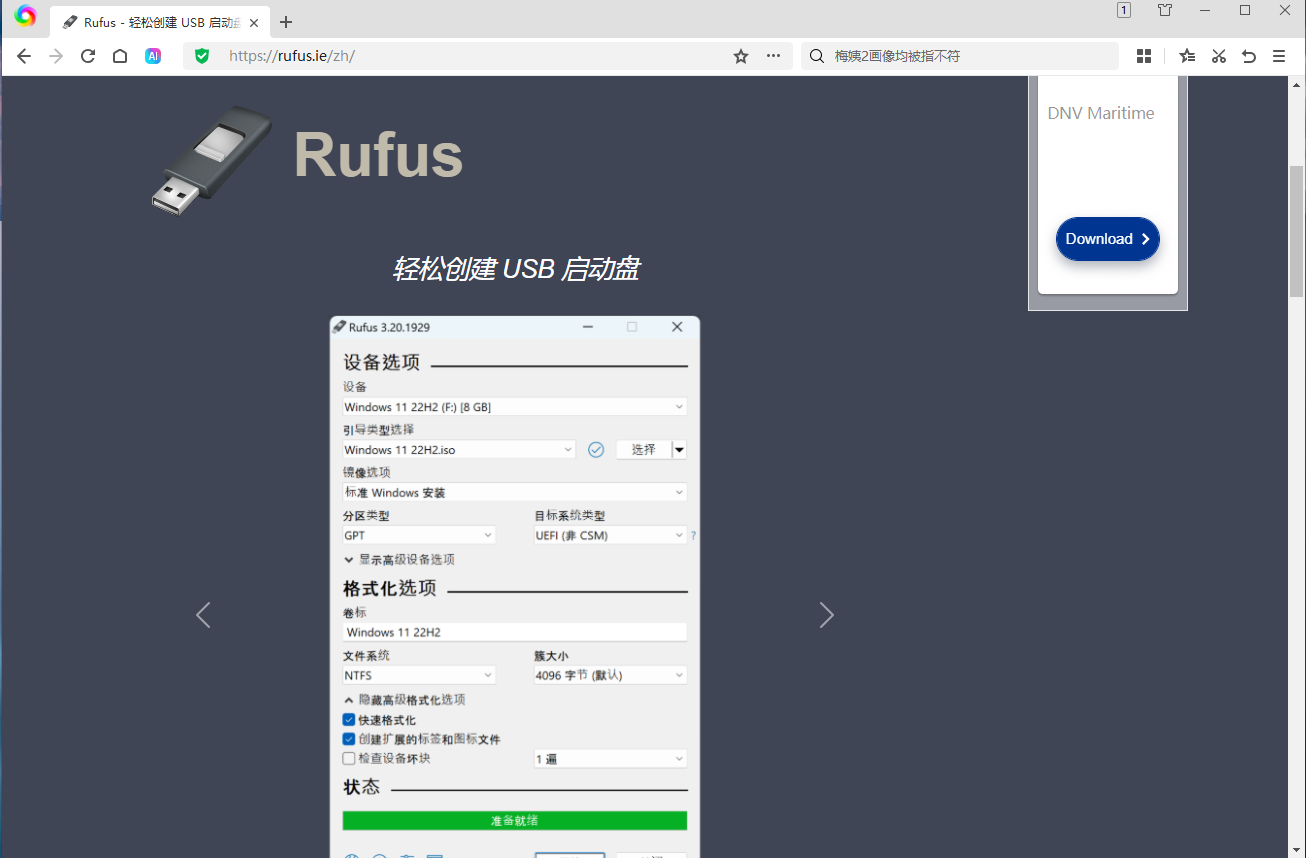The image size is (1306, 858).
Task: Select the Rufus browser tab
Action: tap(160, 22)
